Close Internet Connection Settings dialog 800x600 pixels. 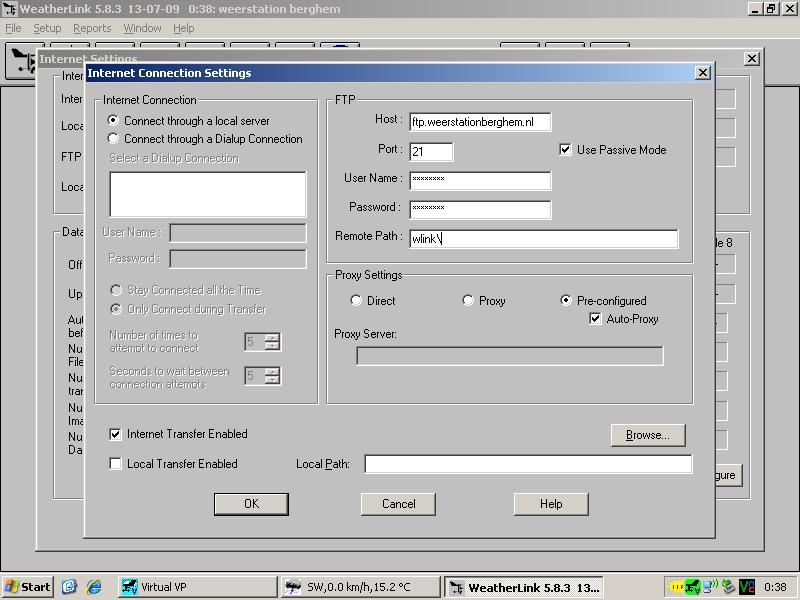pos(703,73)
